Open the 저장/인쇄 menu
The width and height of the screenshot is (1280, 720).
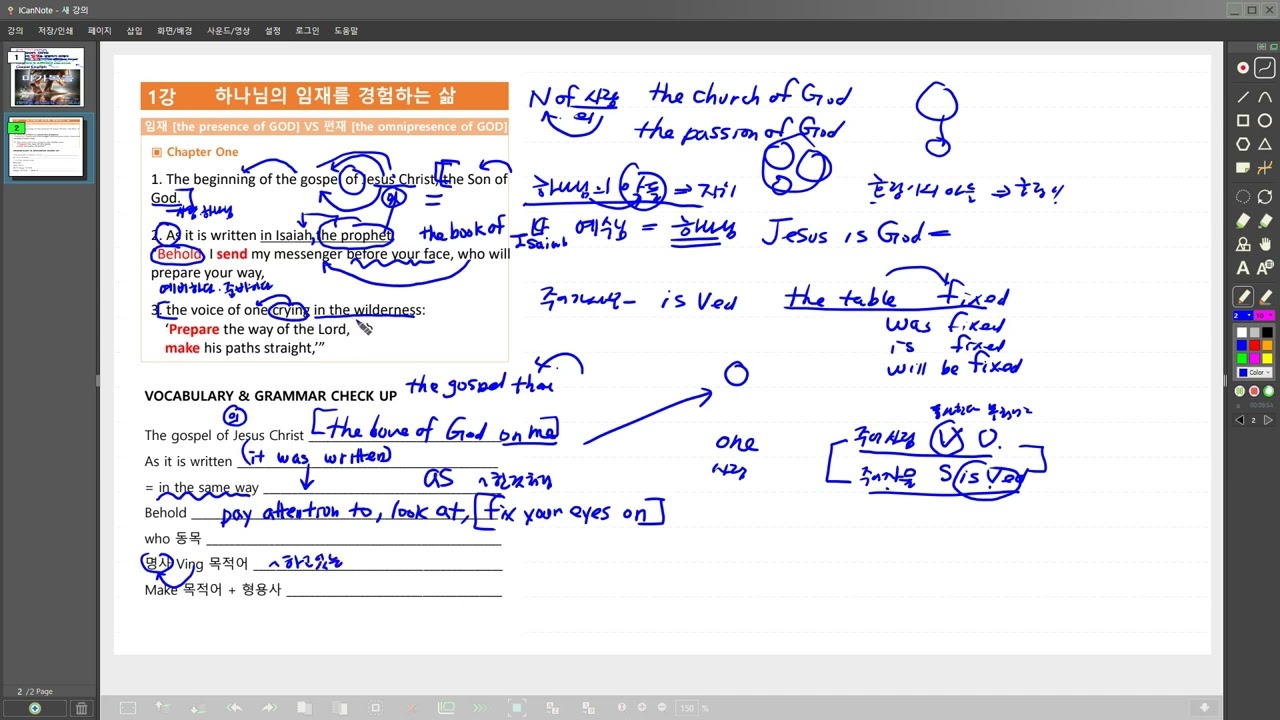tap(56, 31)
